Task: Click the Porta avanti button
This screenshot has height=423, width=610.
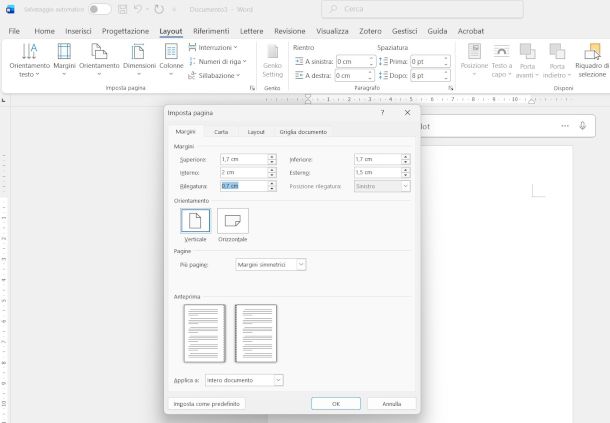Action: pyautogui.click(x=527, y=60)
